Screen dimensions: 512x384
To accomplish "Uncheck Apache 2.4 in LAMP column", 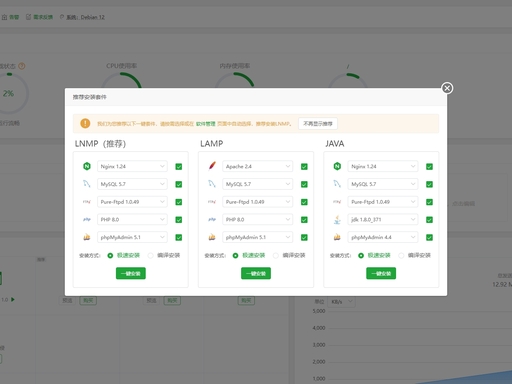I will point(304,166).
